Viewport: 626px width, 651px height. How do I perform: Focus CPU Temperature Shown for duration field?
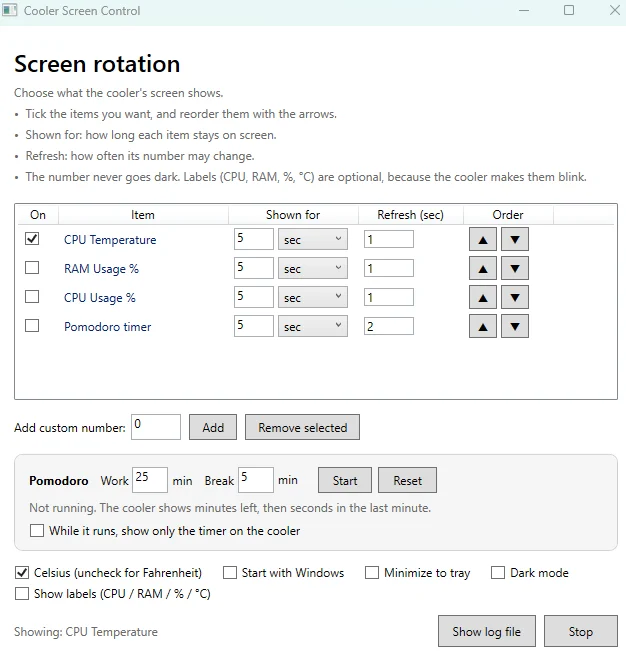[x=254, y=239]
